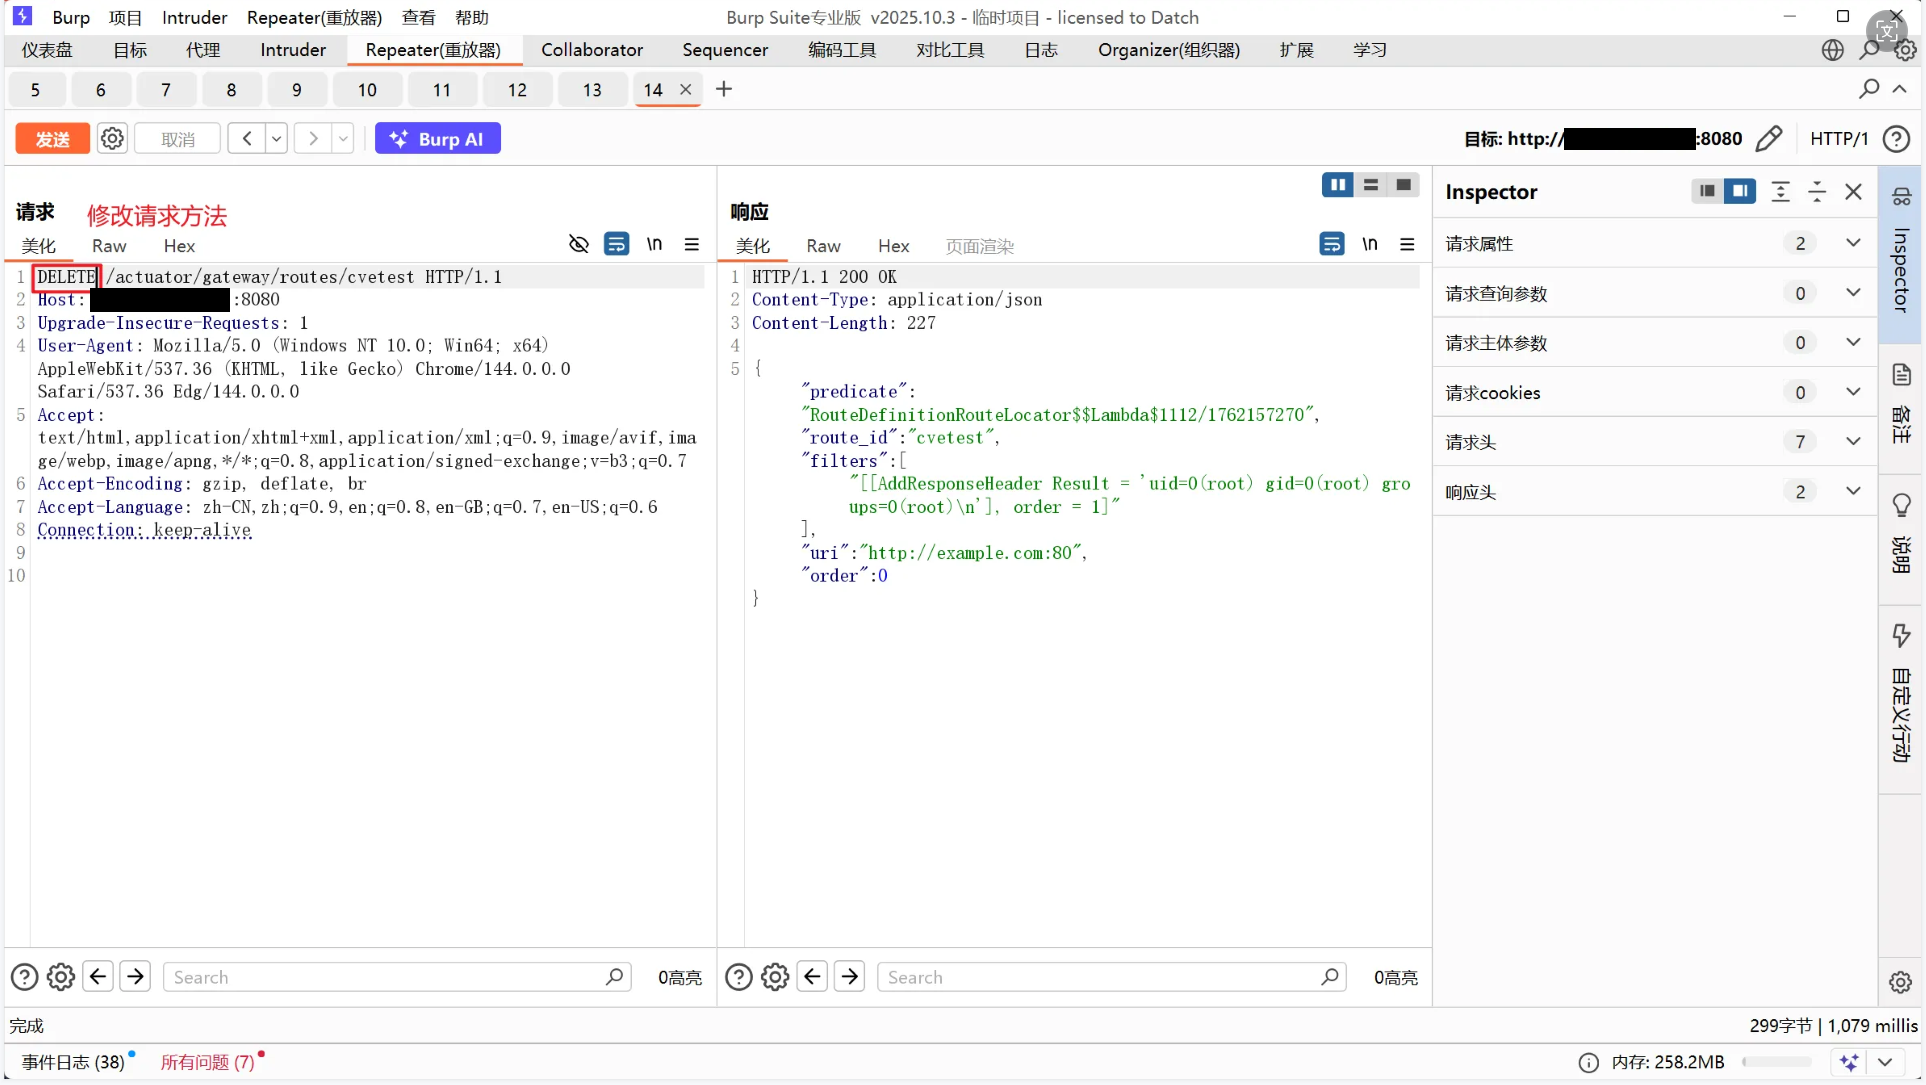This screenshot has width=1926, height=1085.
Task: Select side-by-side request/response layout
Action: coord(1338,185)
